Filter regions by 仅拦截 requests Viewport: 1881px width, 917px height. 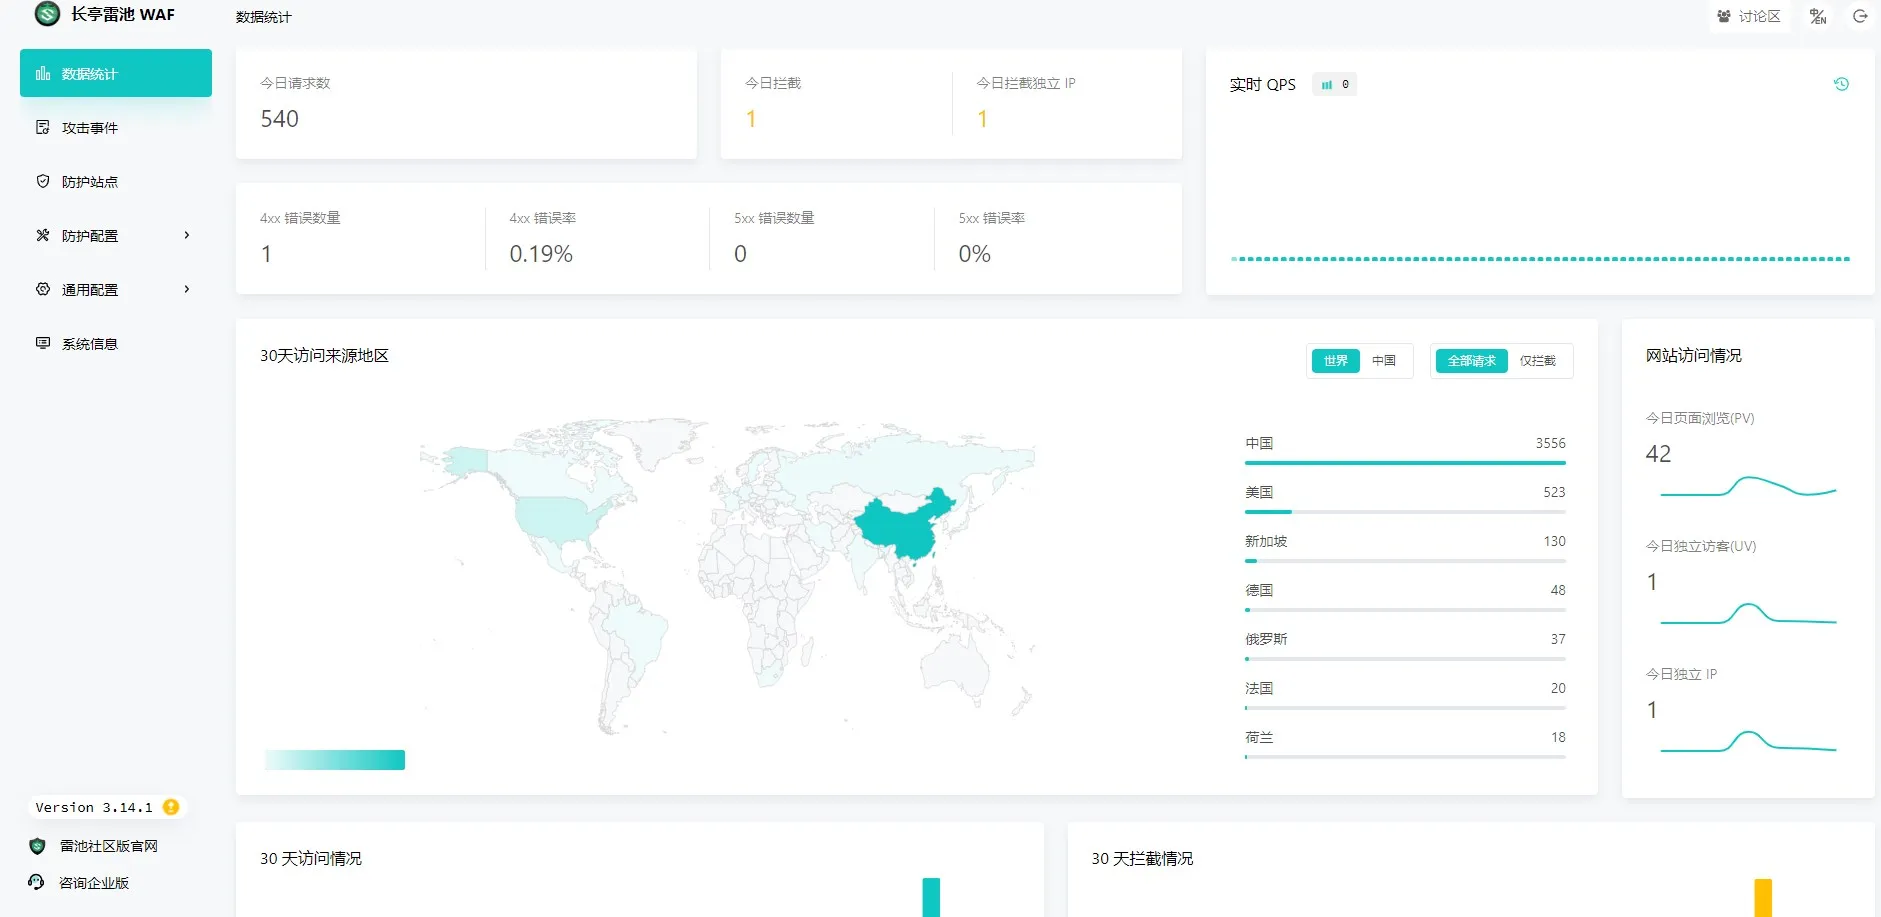[x=1537, y=361]
